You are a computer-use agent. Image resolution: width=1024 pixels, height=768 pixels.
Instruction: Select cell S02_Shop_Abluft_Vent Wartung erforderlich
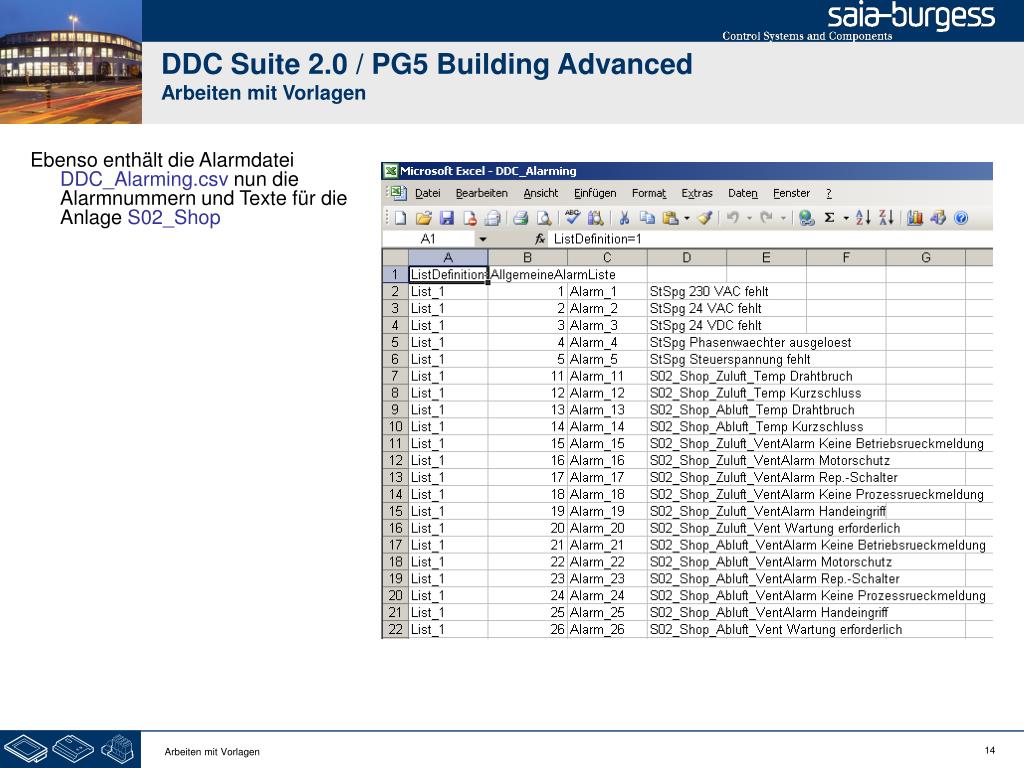687,630
